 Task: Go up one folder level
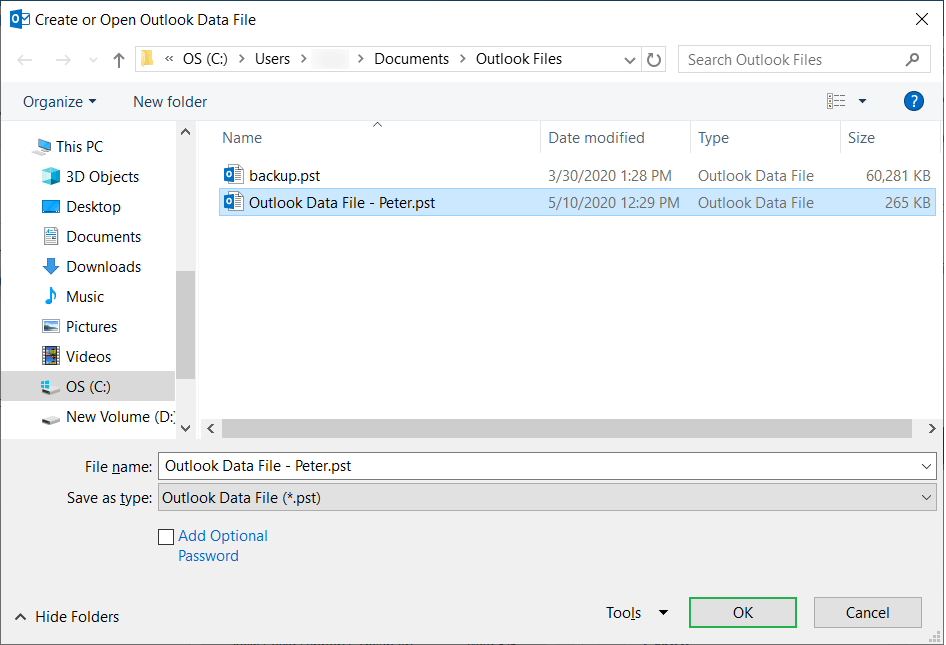pyautogui.click(x=119, y=60)
